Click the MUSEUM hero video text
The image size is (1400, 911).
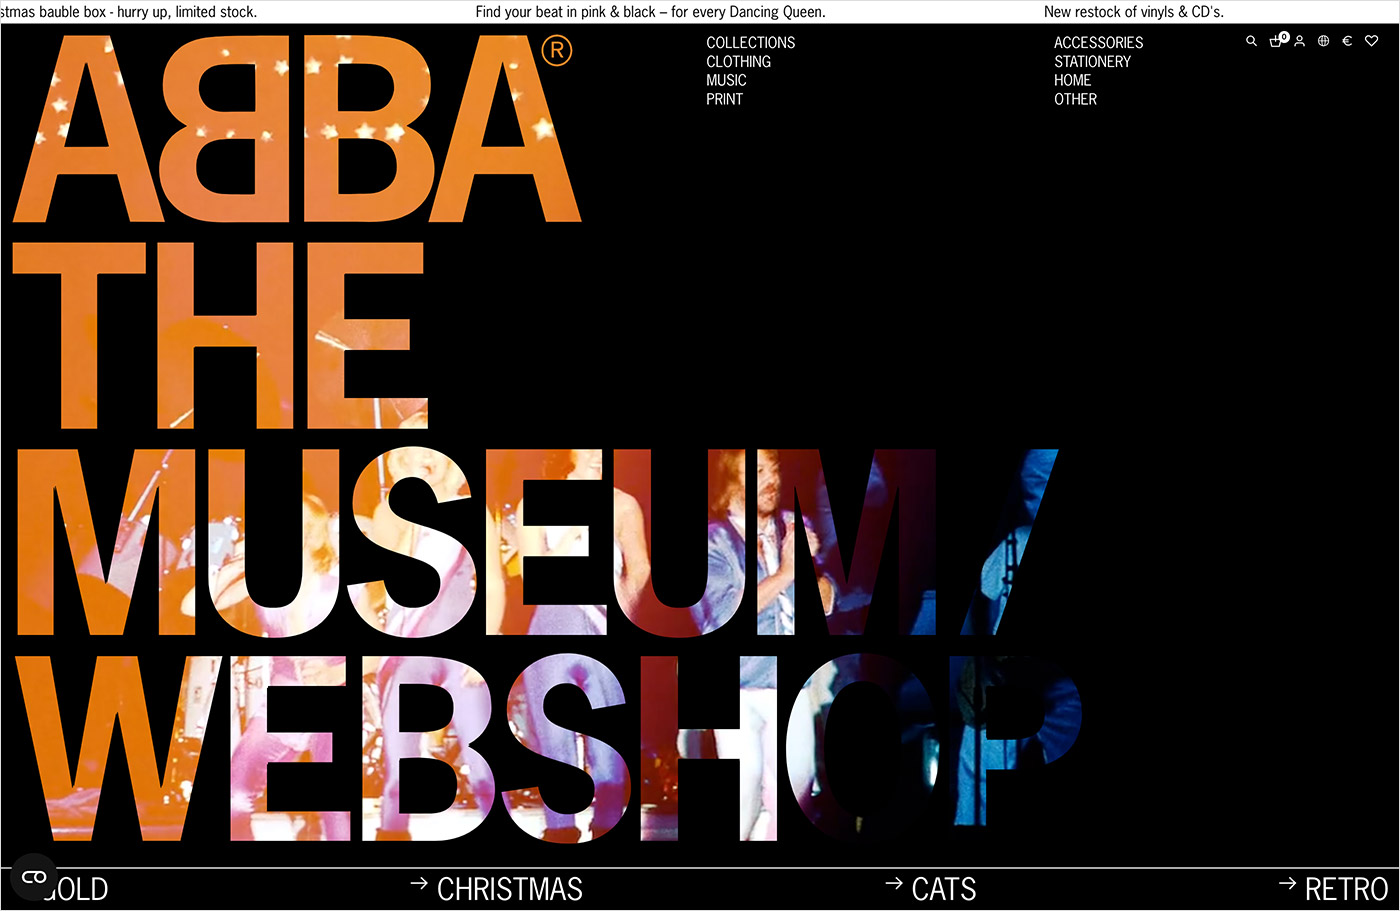pyautogui.click(x=477, y=542)
